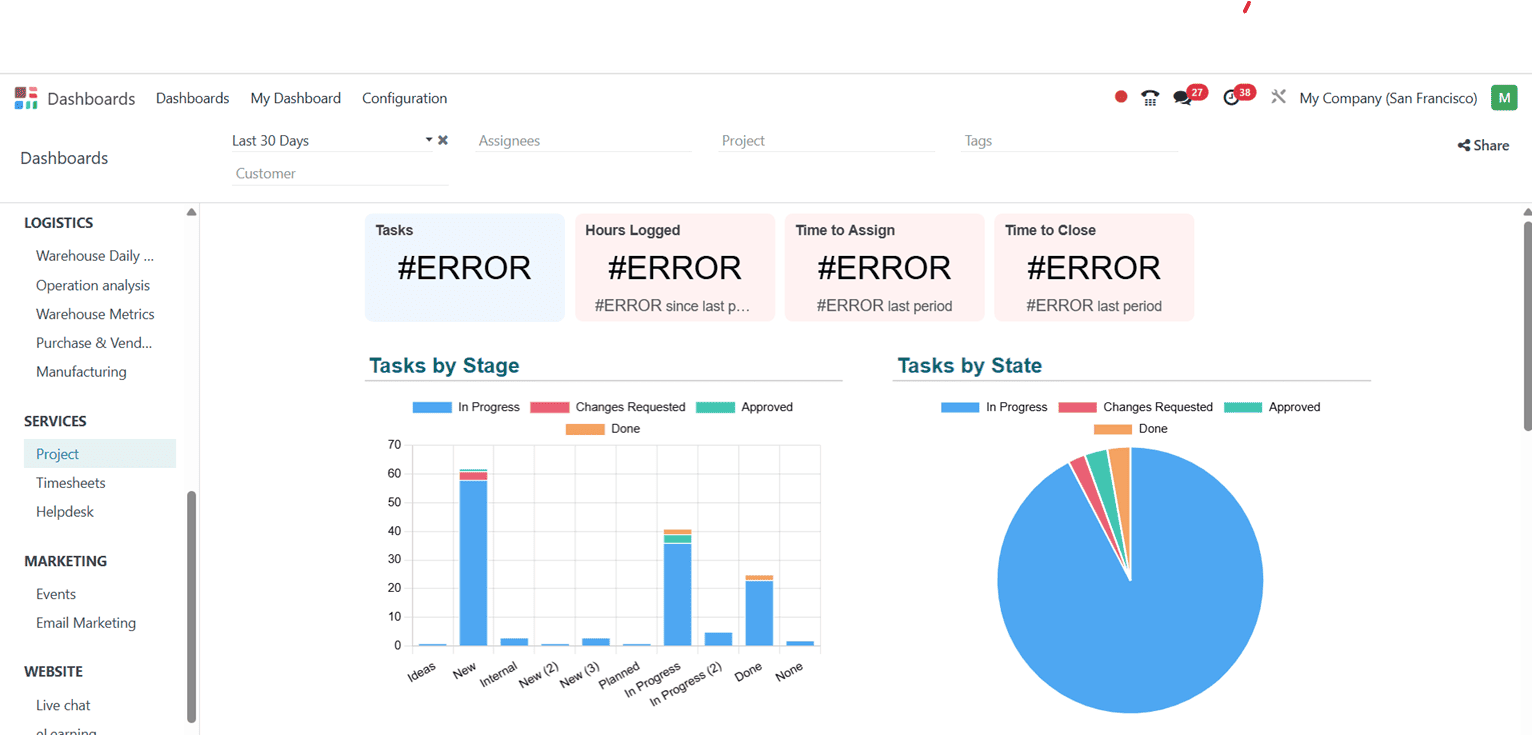The height and width of the screenshot is (735, 1532).
Task: Toggle Approved legend in Tasks by State
Action: [1272, 407]
